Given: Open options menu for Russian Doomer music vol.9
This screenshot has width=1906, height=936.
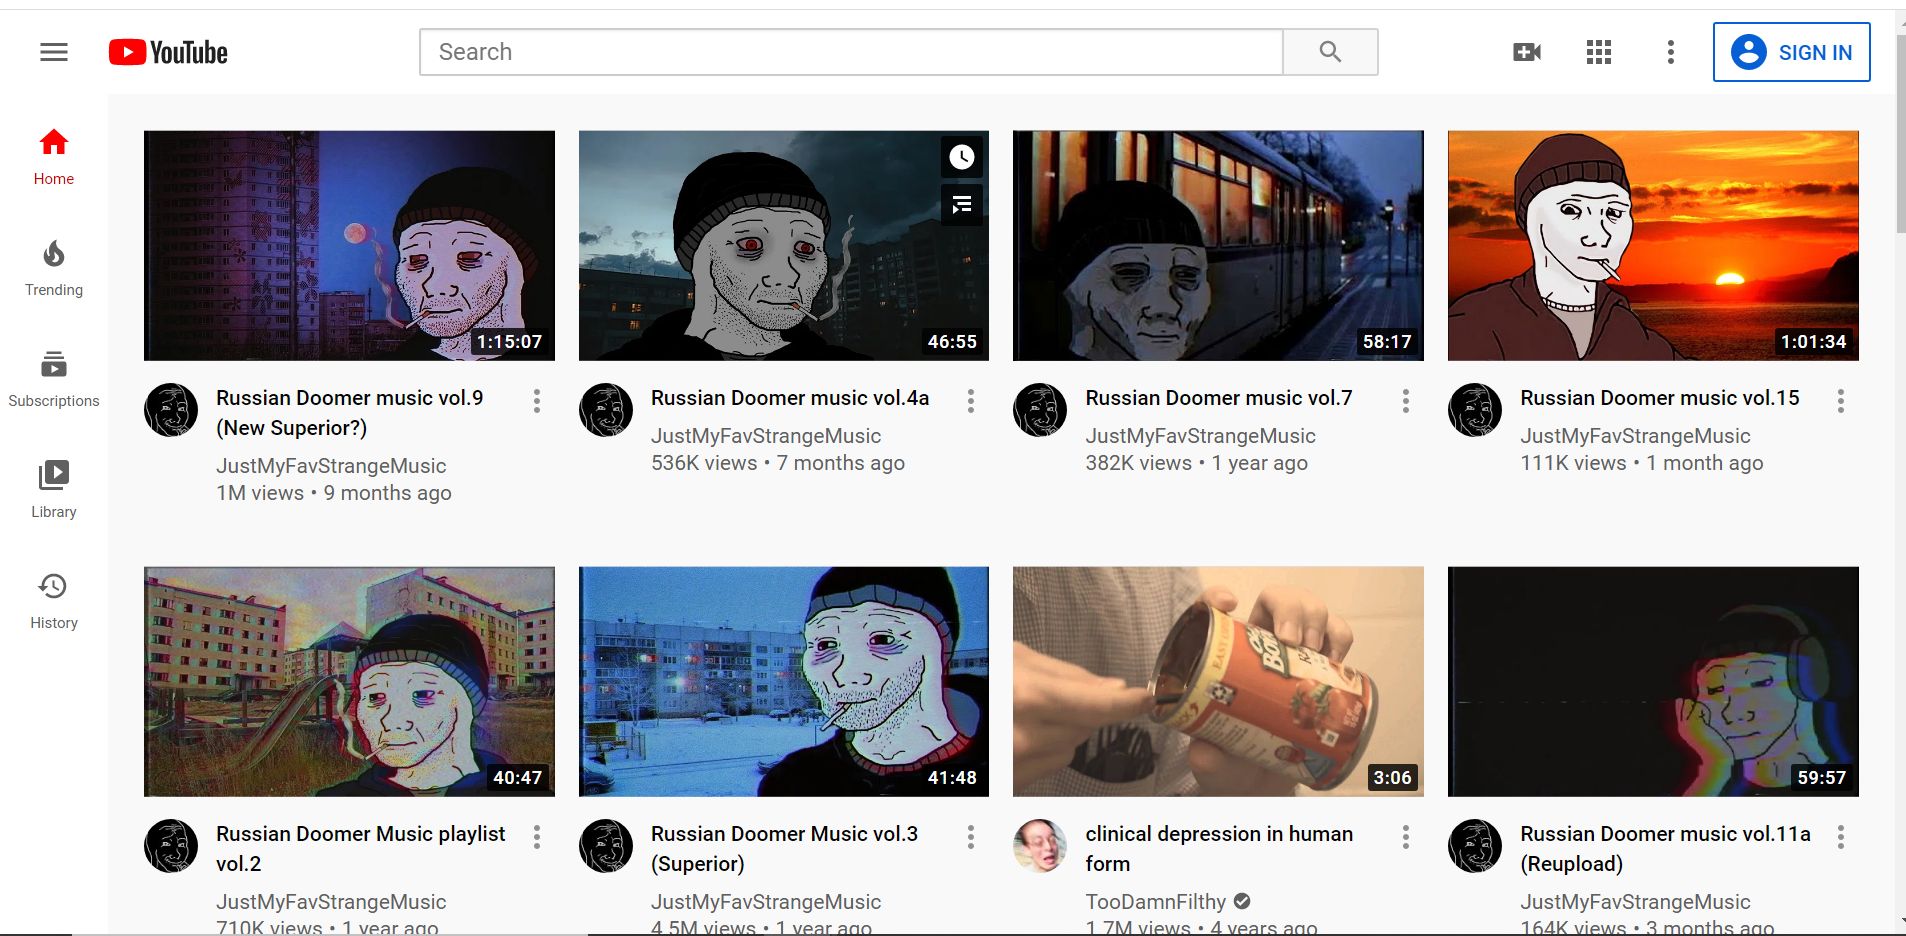Looking at the screenshot, I should 536,400.
